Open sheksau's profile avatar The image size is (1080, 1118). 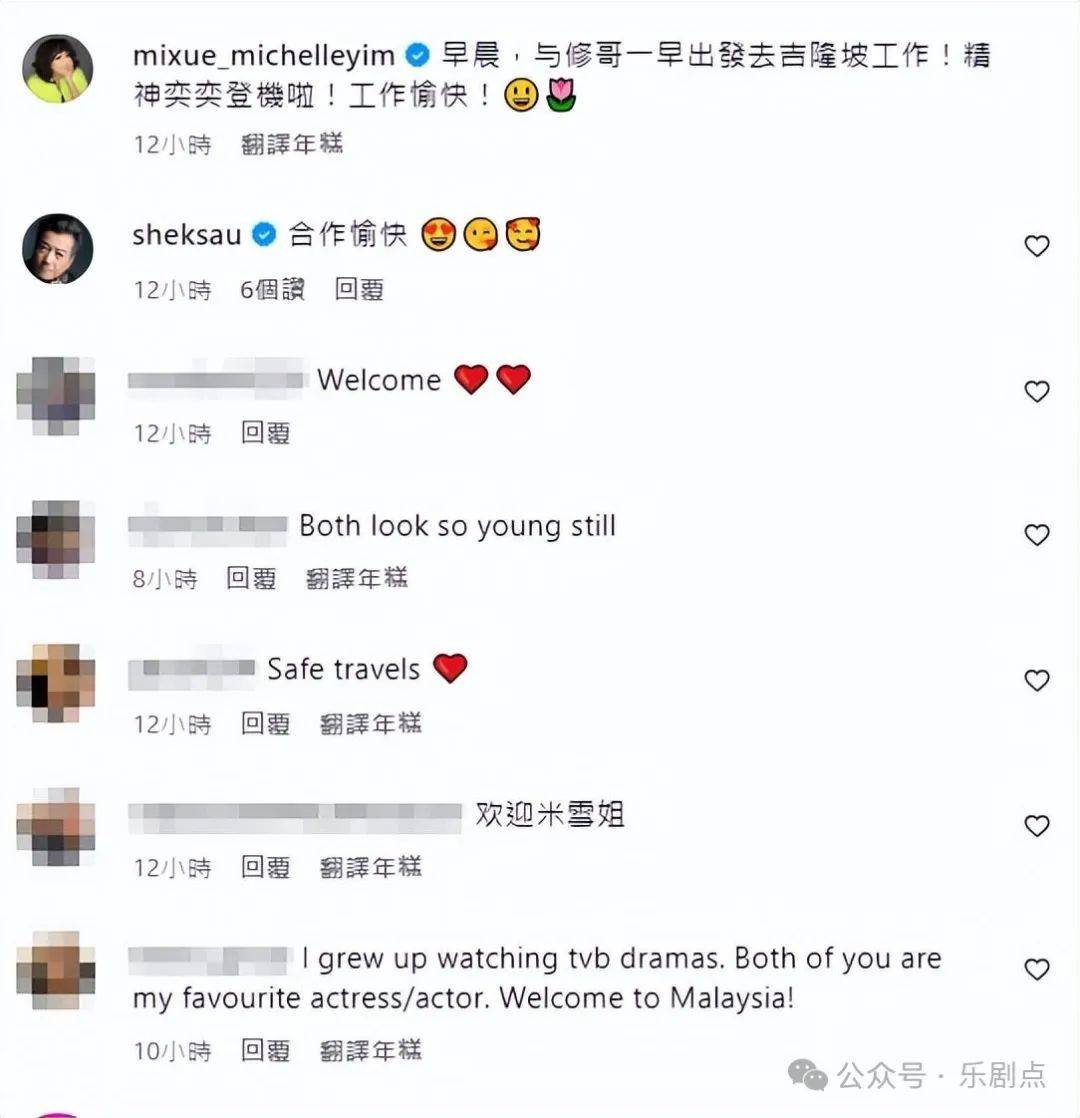coord(58,248)
